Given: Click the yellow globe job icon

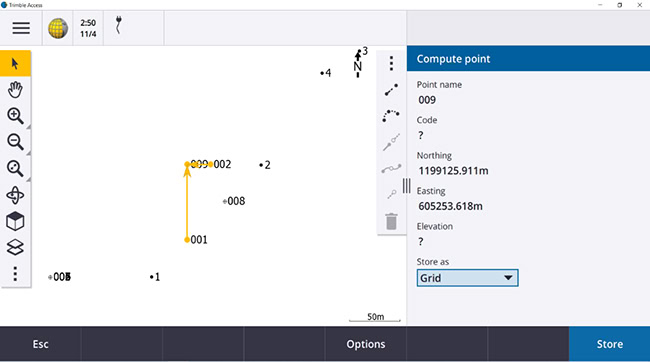Looking at the screenshot, I should [x=58, y=28].
